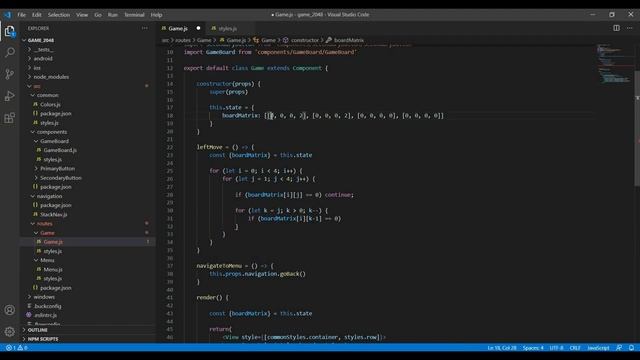640x360 pixels.
Task: Click the Ln, Col cursor position indicator
Action: pyautogui.click(x=502, y=348)
